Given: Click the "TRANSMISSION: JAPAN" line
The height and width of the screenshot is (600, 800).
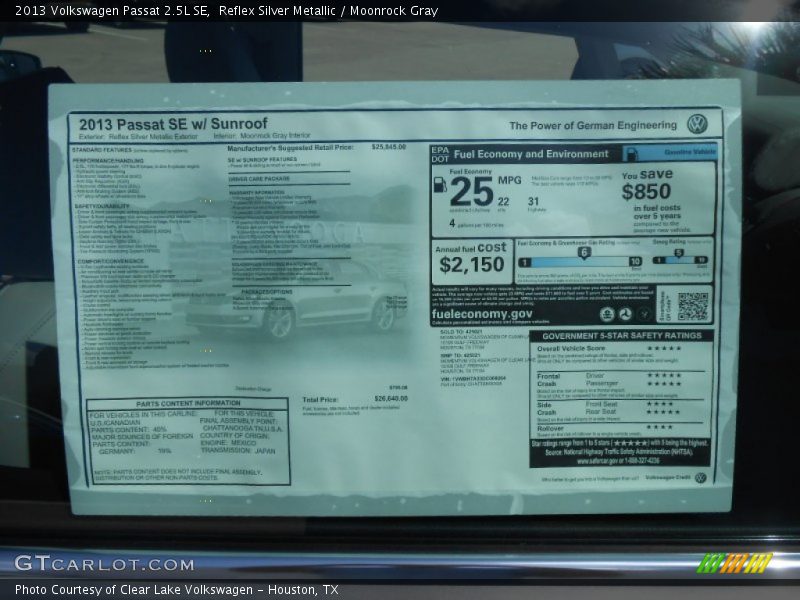Looking at the screenshot, I should click(x=238, y=451).
